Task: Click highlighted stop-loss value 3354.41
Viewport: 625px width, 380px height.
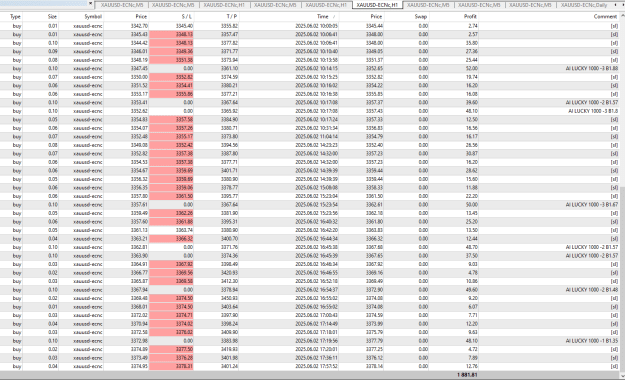Action: pyautogui.click(x=185, y=86)
